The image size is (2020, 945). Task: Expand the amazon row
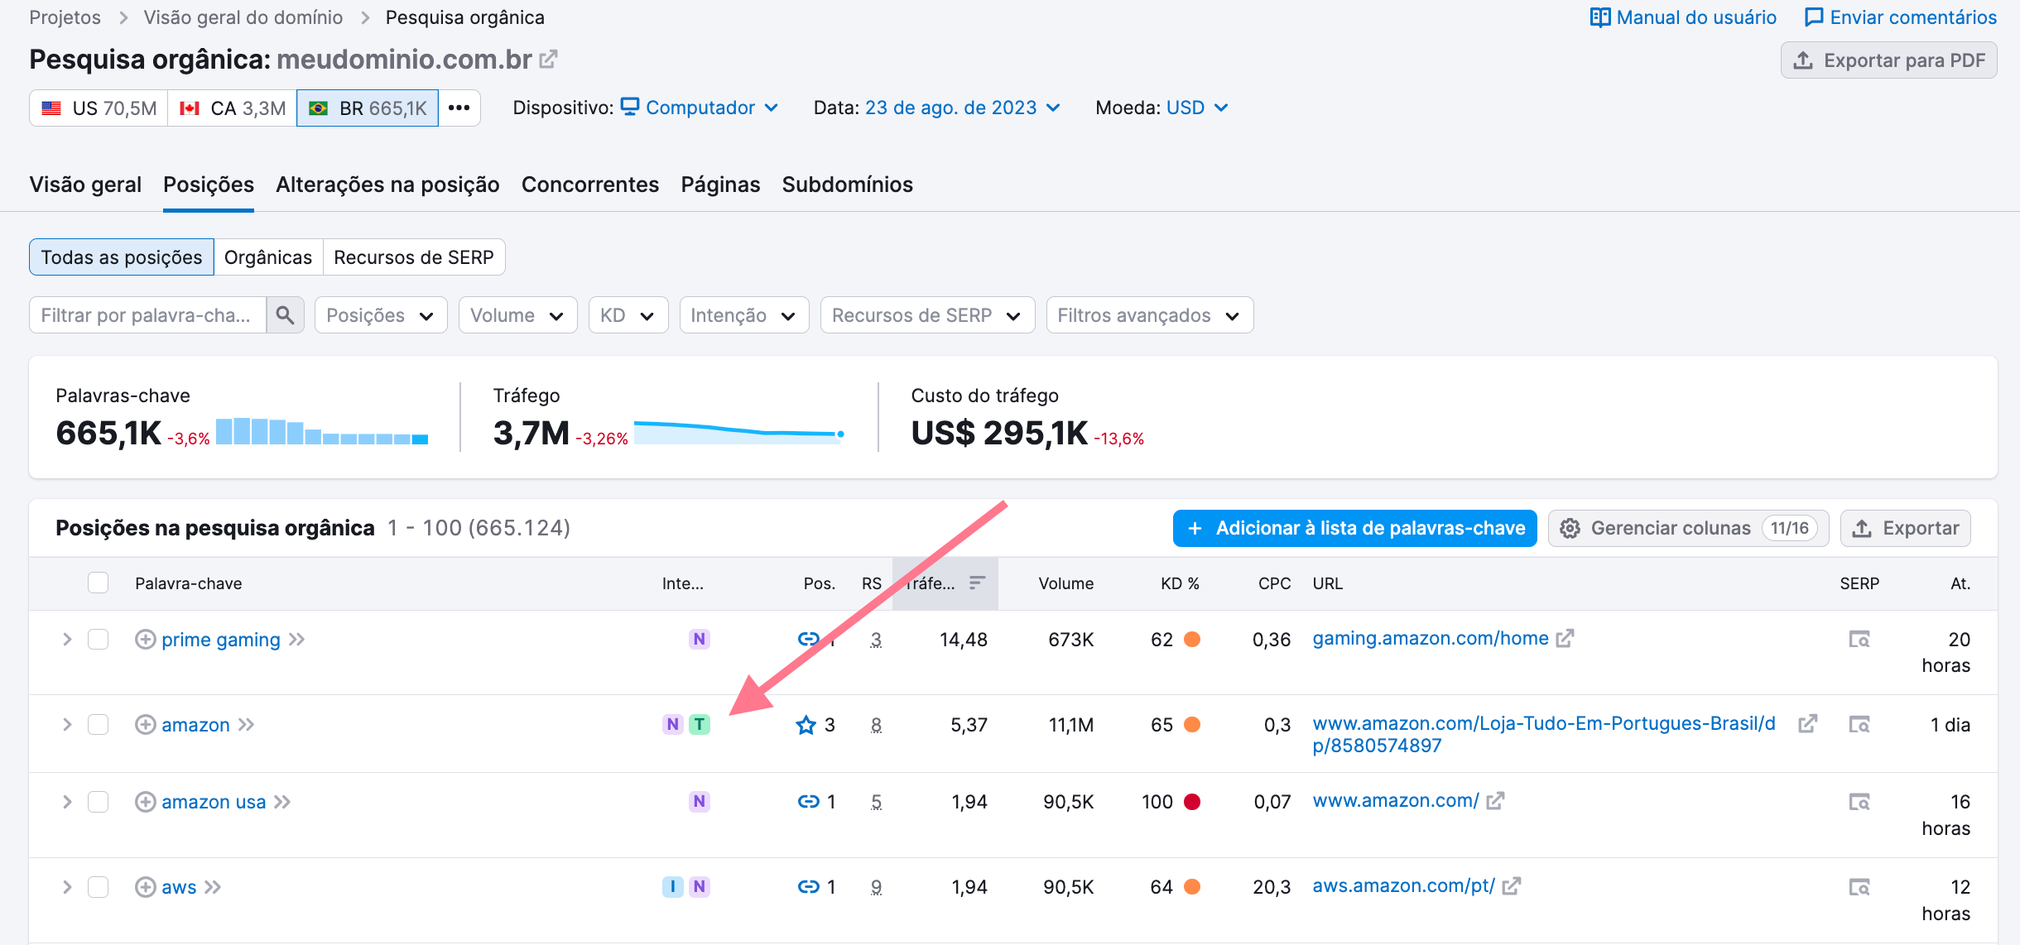67,724
